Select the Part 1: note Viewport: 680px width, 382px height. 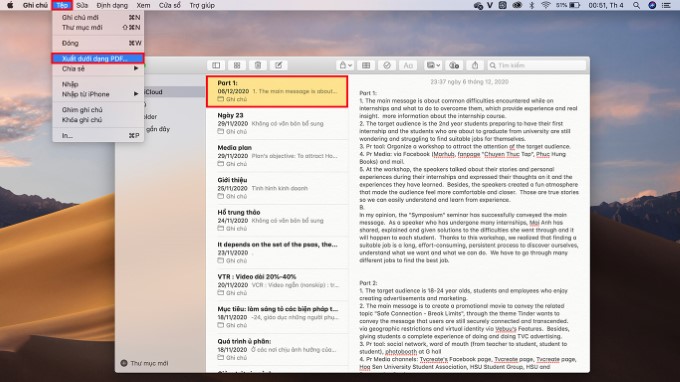(x=277, y=91)
